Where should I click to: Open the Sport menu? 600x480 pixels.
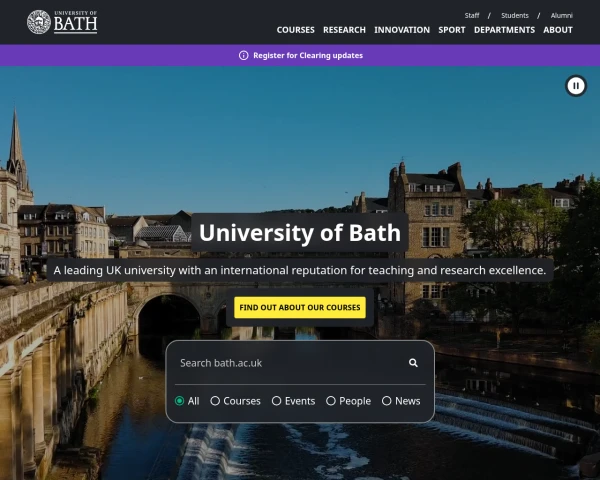tap(452, 30)
